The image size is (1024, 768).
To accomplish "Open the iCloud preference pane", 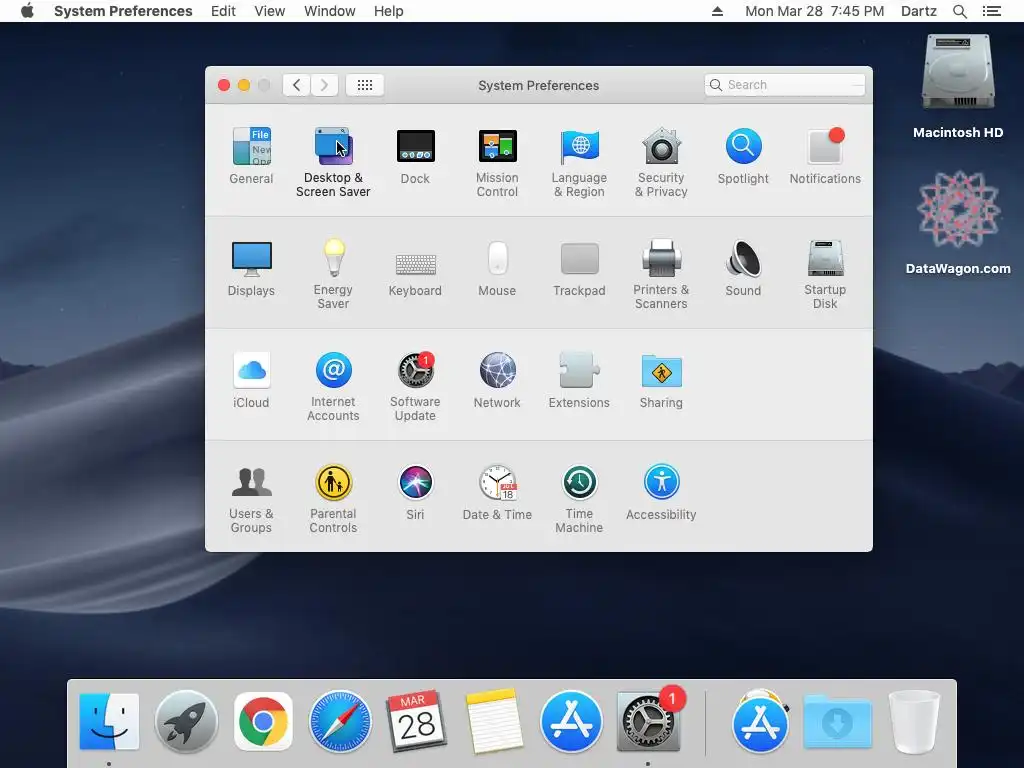I will [x=251, y=380].
